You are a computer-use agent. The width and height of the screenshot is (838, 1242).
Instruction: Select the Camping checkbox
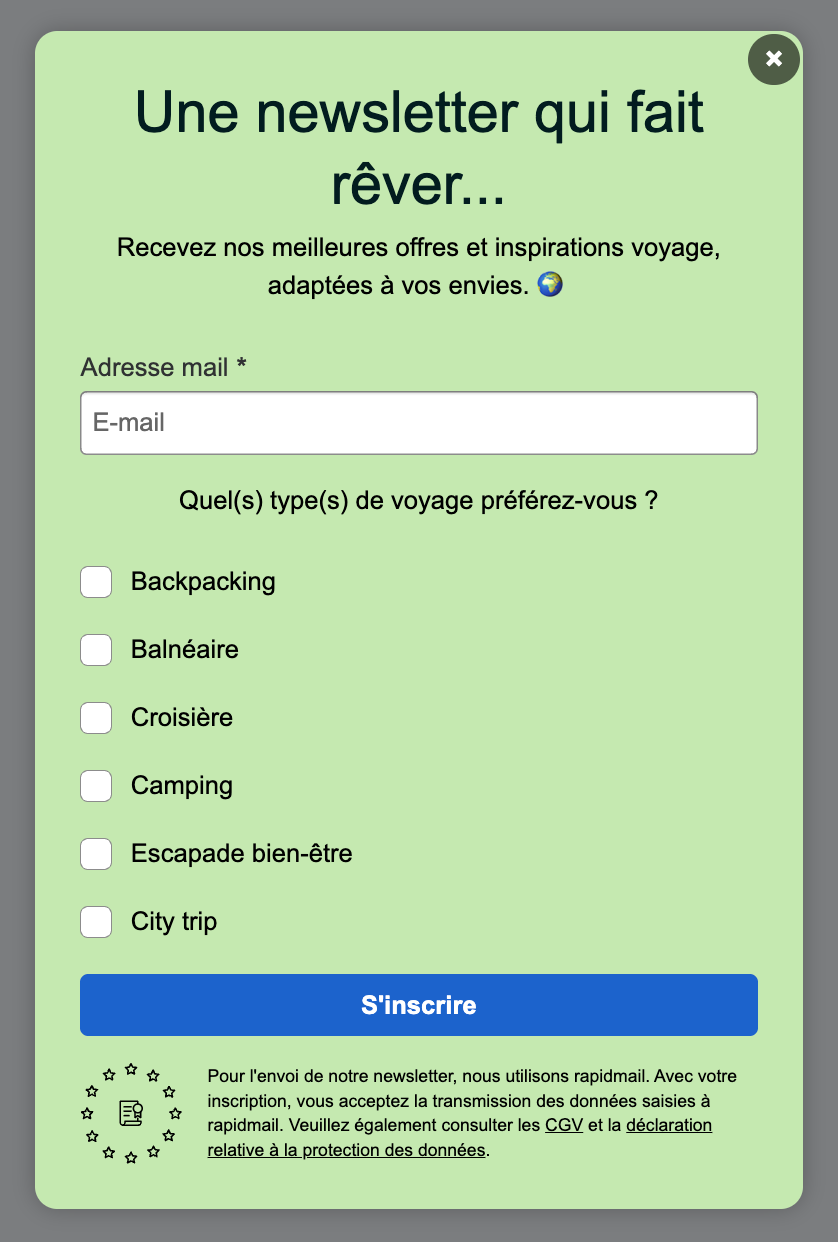[x=96, y=786]
